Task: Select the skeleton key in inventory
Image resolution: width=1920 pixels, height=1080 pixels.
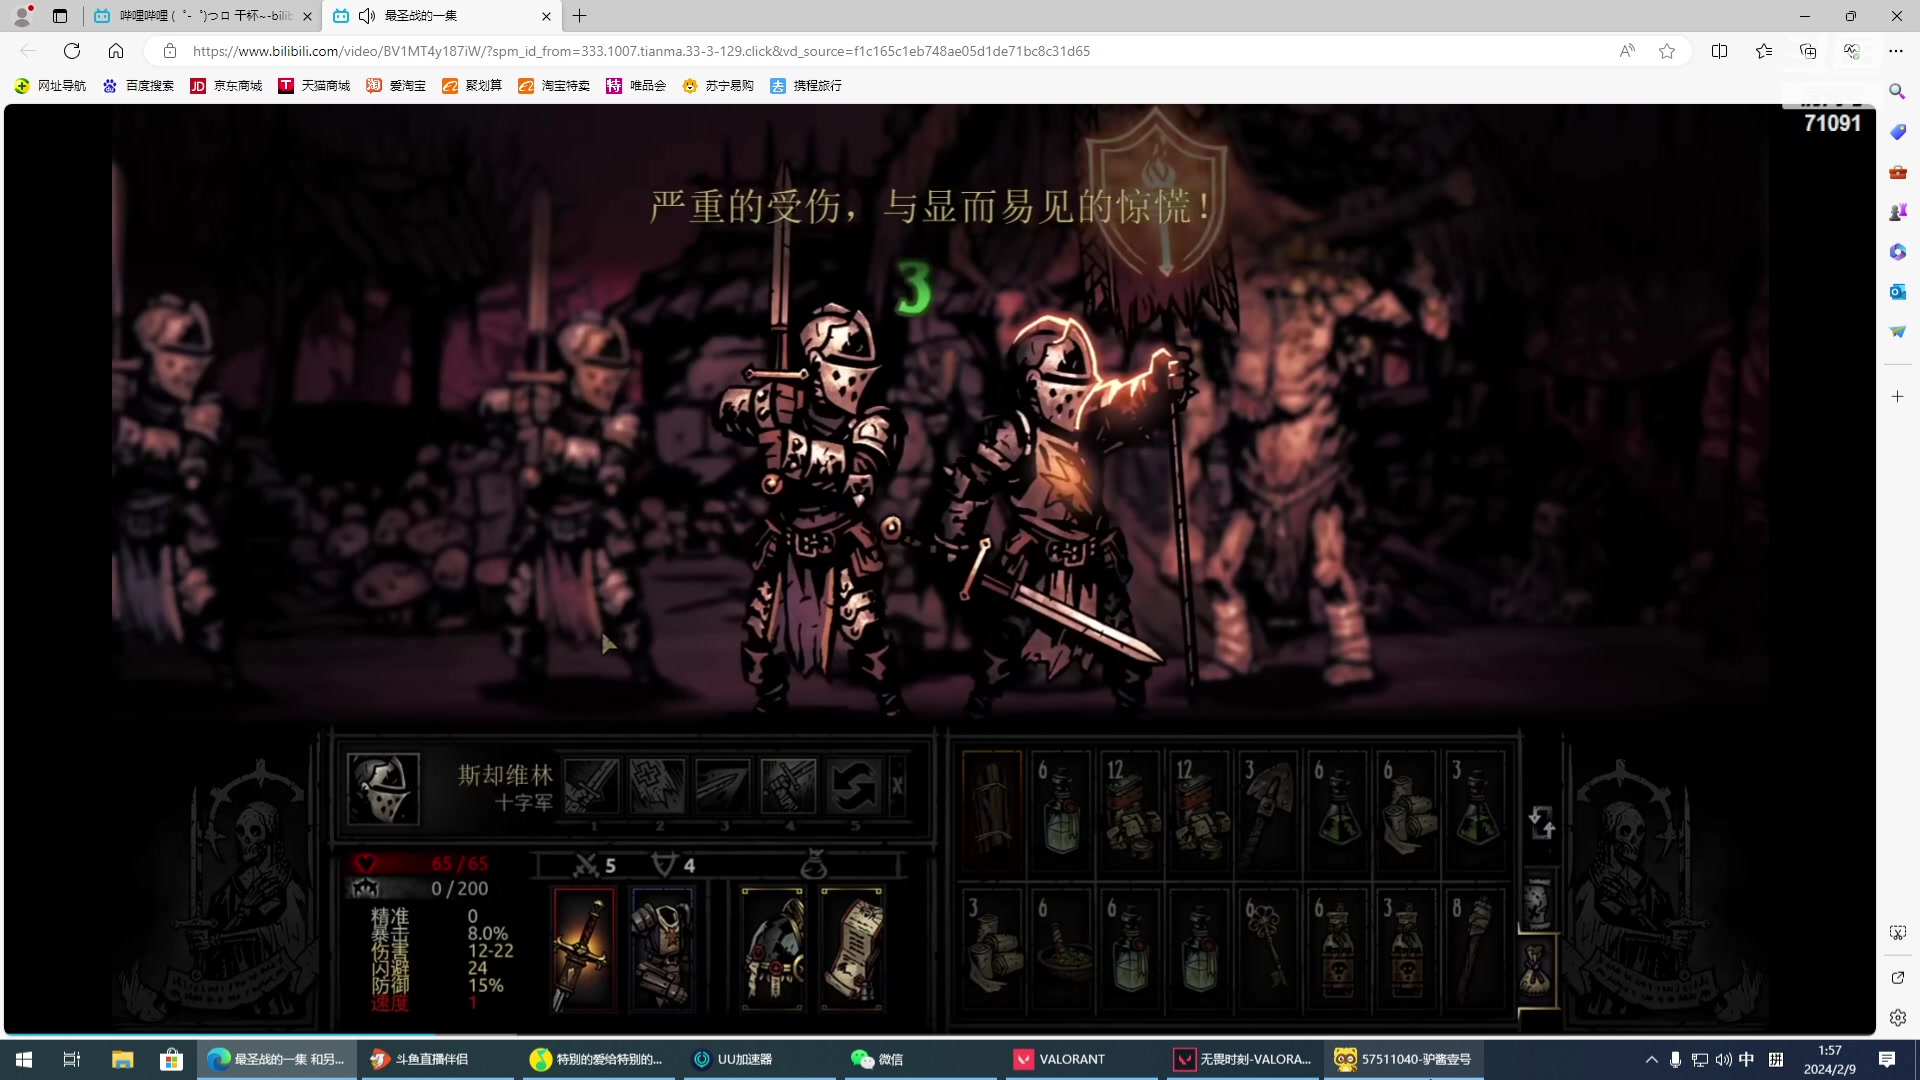Action: pyautogui.click(x=1269, y=948)
